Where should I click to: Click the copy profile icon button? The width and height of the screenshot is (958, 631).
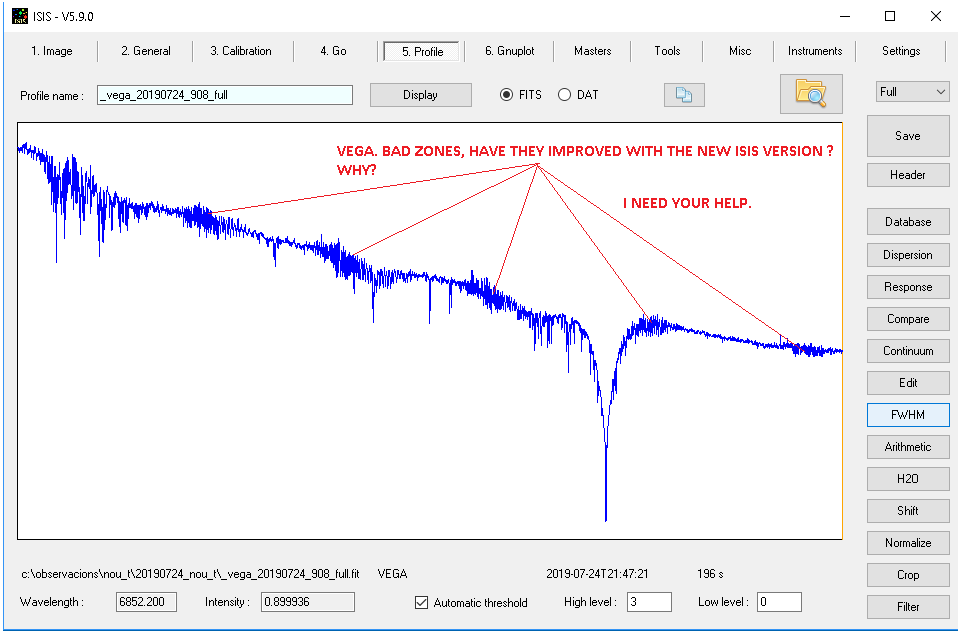click(x=684, y=95)
